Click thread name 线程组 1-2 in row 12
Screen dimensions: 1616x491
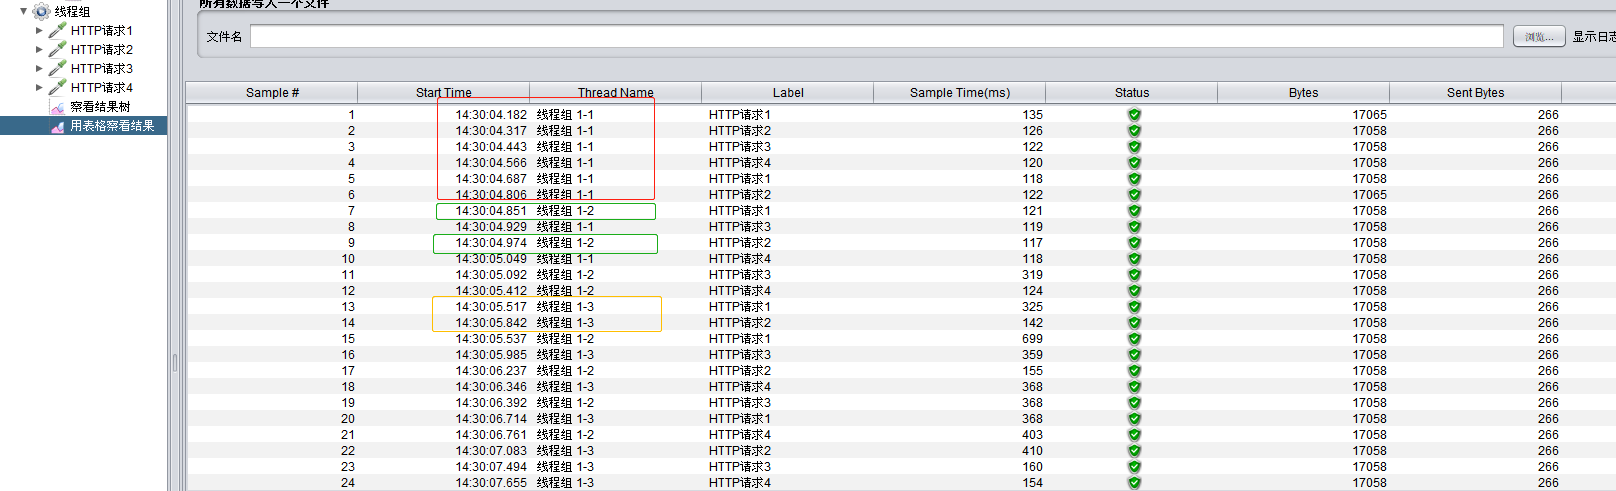pos(565,291)
